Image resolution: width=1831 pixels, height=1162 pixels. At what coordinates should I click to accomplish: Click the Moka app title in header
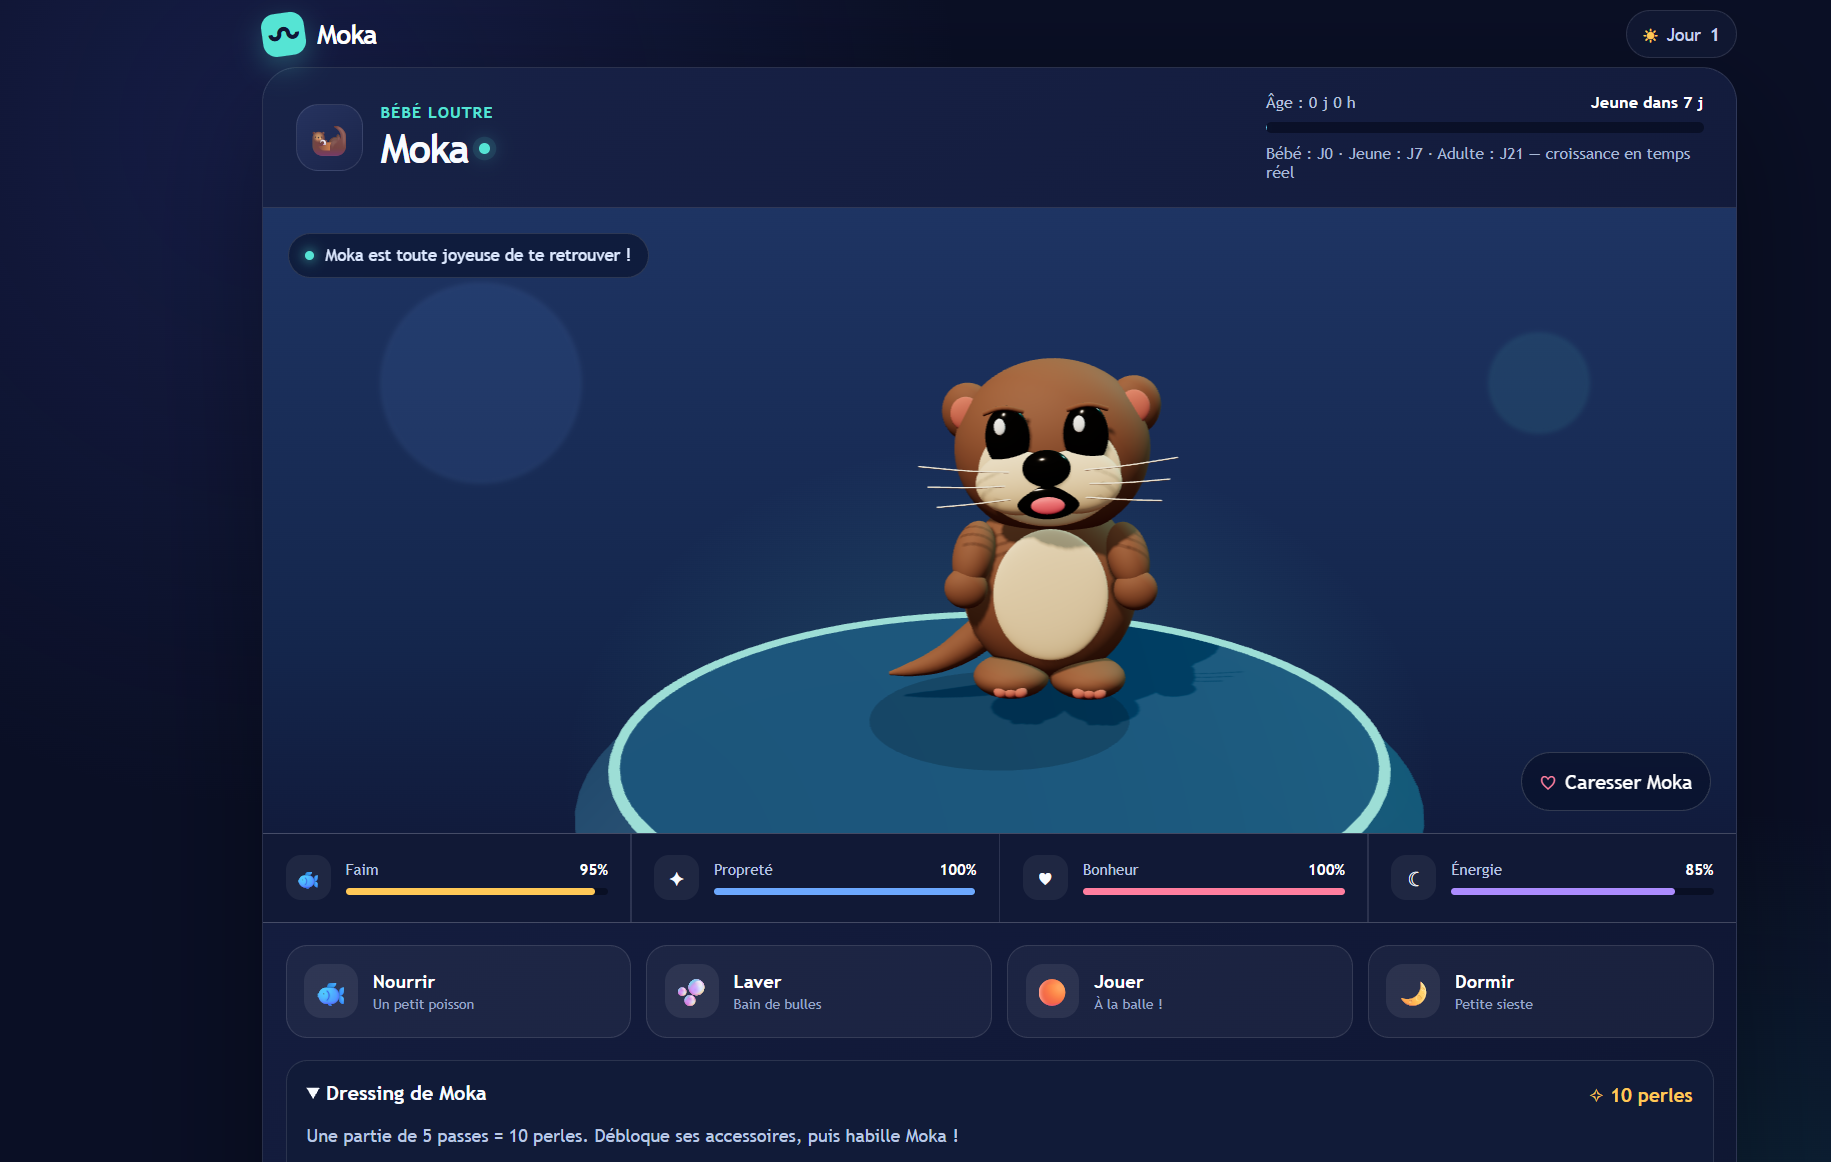pos(347,35)
